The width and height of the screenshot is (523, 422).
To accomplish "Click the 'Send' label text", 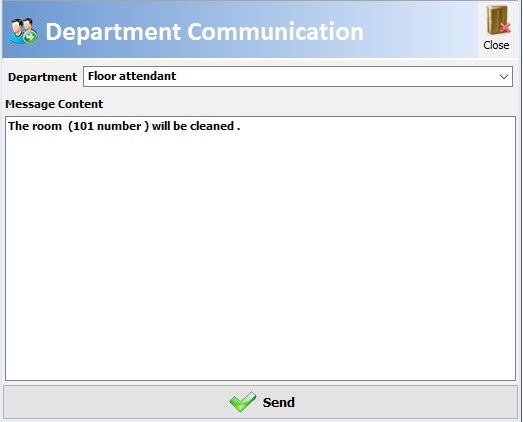I will point(279,402).
